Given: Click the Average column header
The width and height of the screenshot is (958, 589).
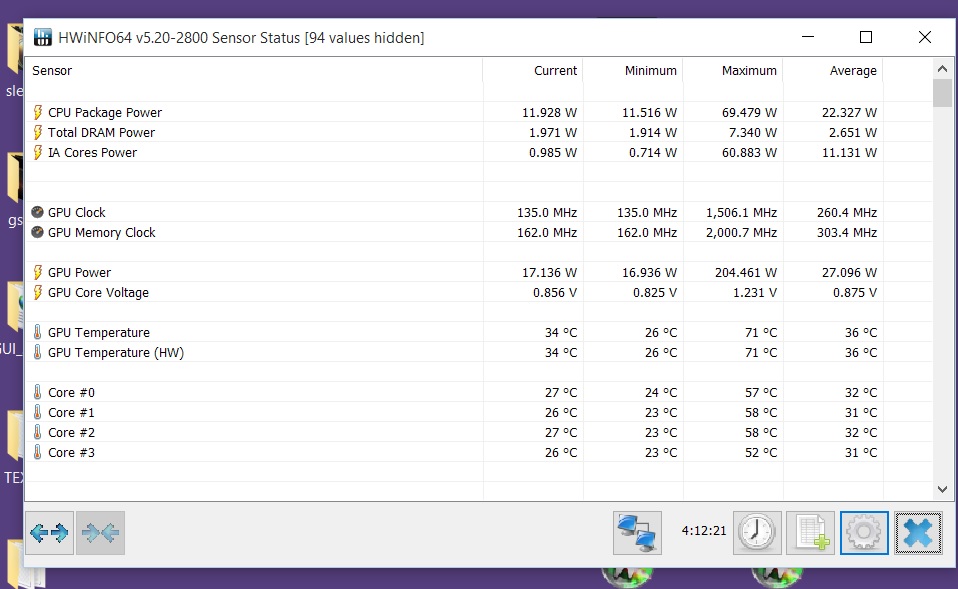Looking at the screenshot, I should [833, 71].
